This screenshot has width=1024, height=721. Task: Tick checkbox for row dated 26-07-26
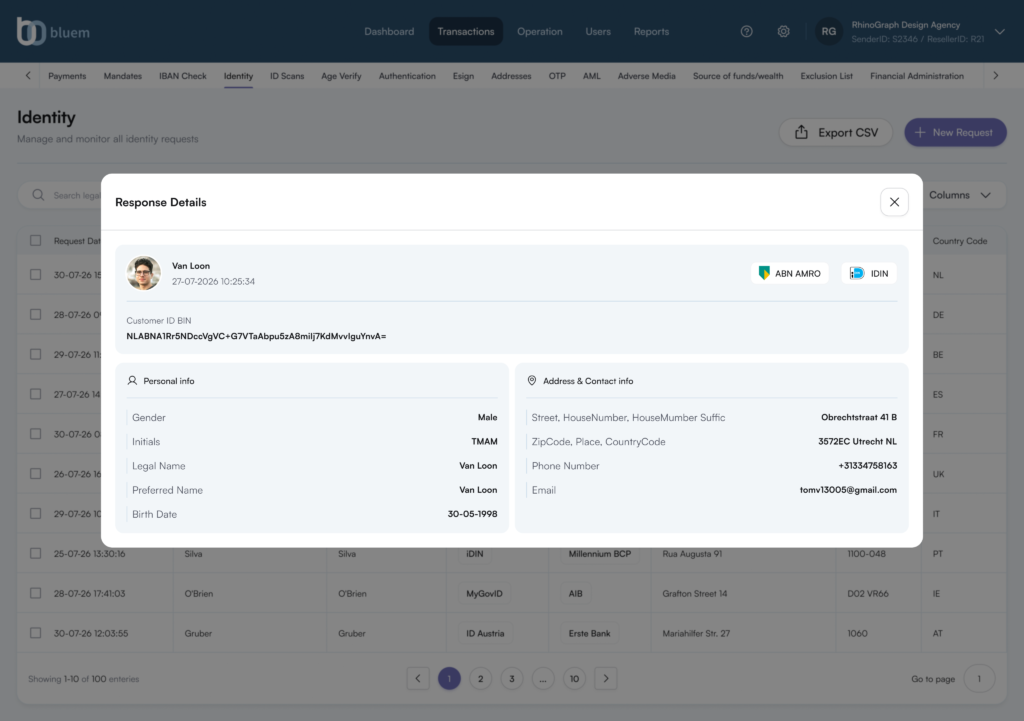pyautogui.click(x=35, y=473)
